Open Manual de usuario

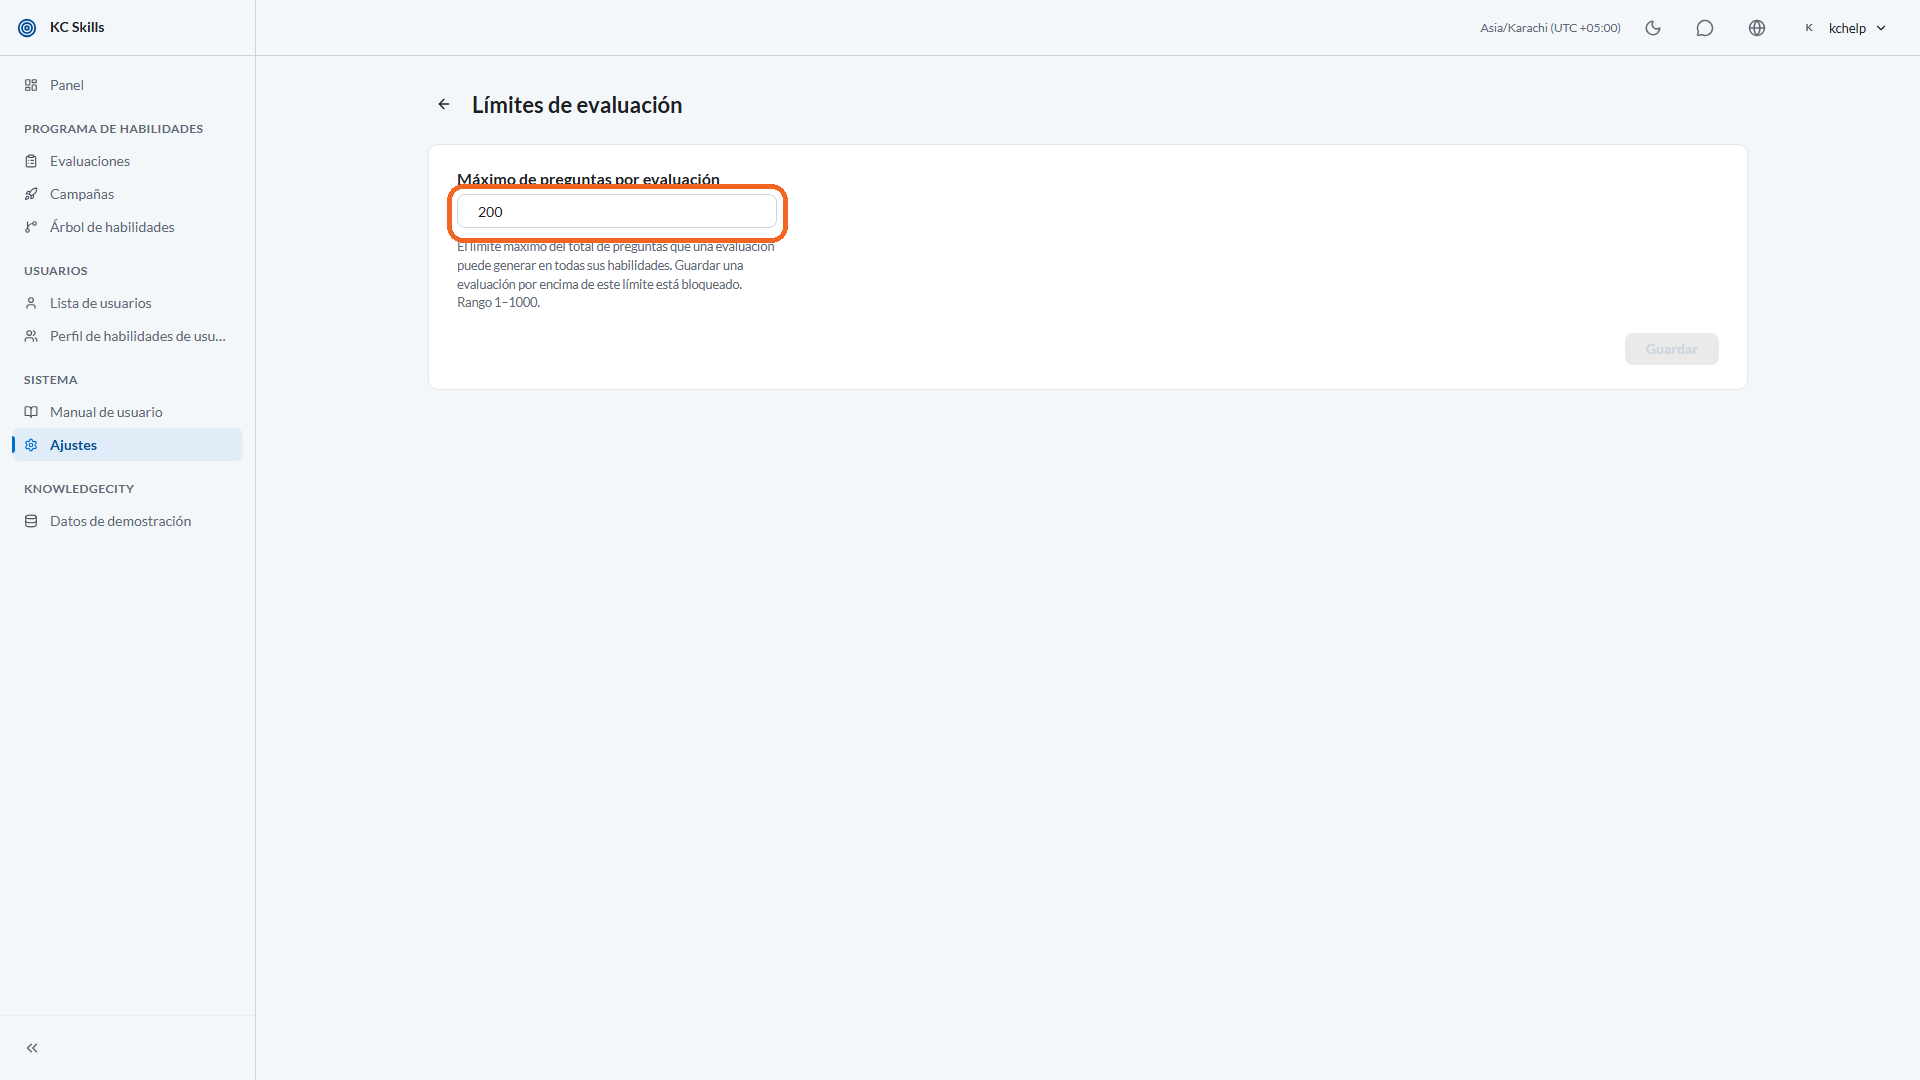[128, 412]
